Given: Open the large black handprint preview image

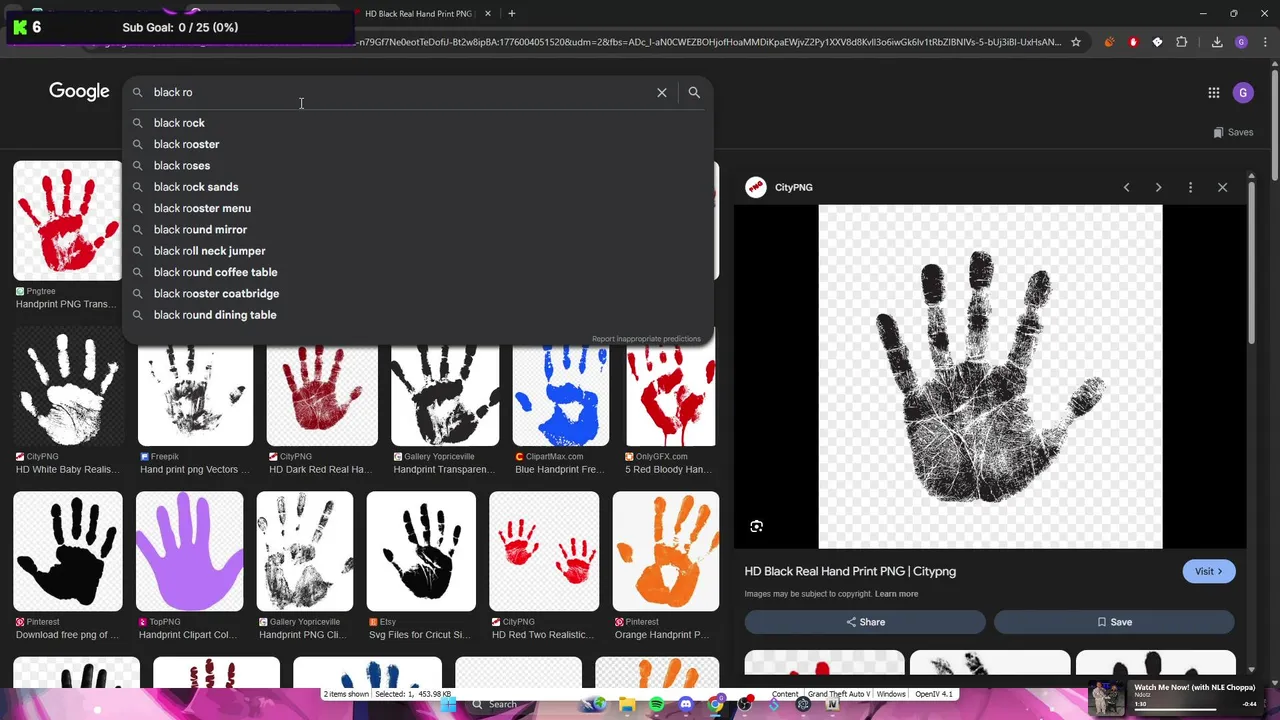Looking at the screenshot, I should coord(990,377).
